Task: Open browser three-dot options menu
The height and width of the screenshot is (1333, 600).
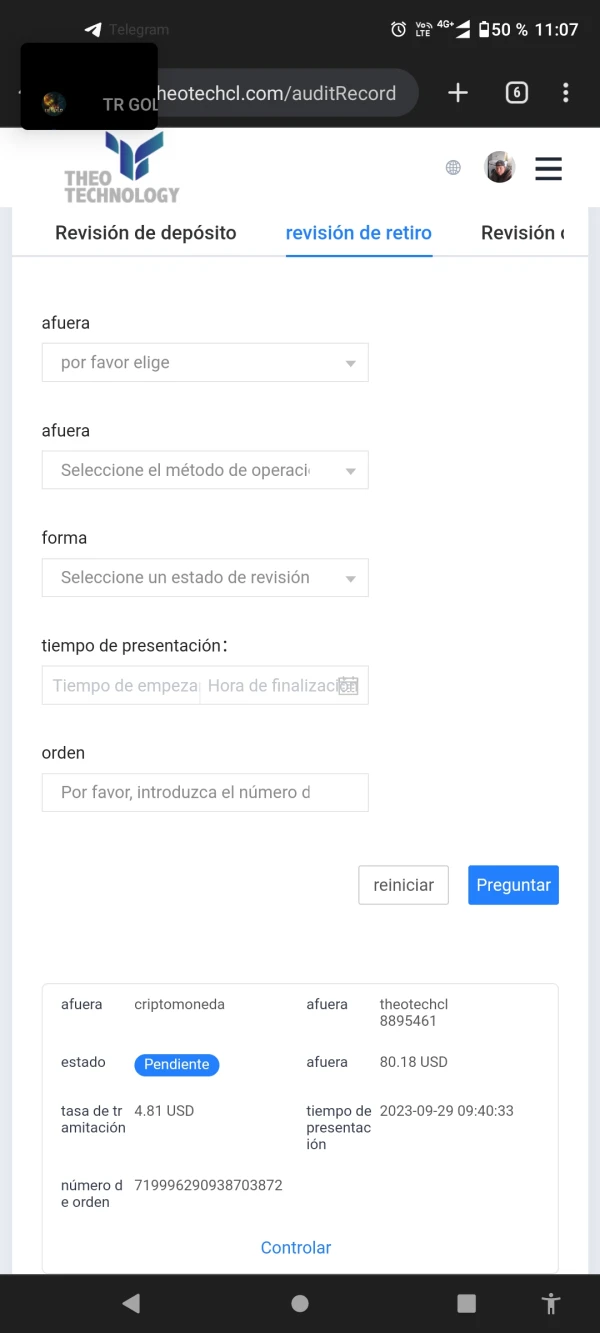Action: coord(565,93)
